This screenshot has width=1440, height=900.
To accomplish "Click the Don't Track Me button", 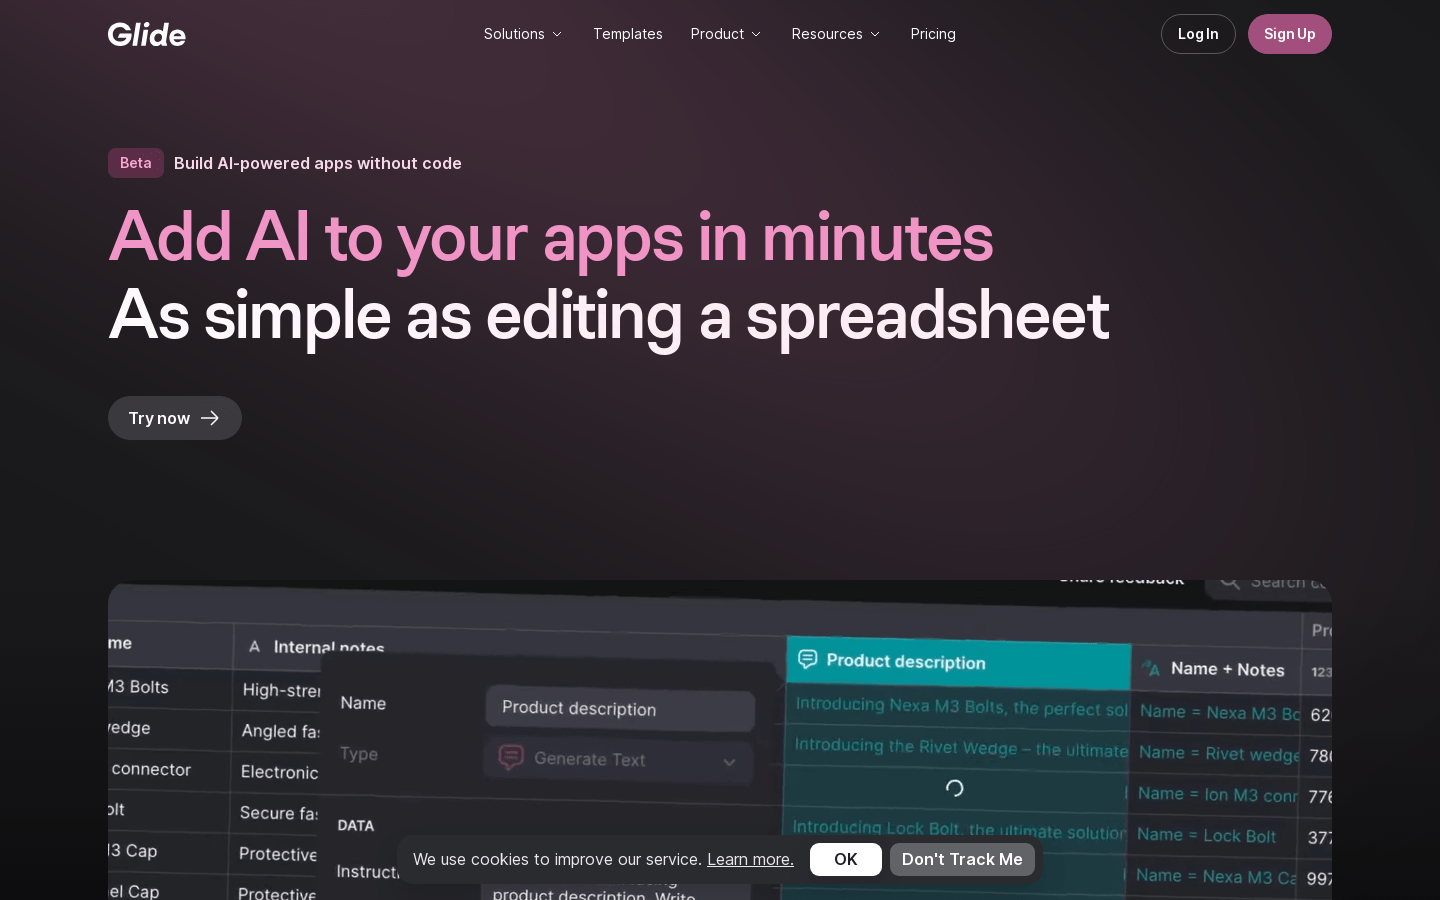I will 962,859.
